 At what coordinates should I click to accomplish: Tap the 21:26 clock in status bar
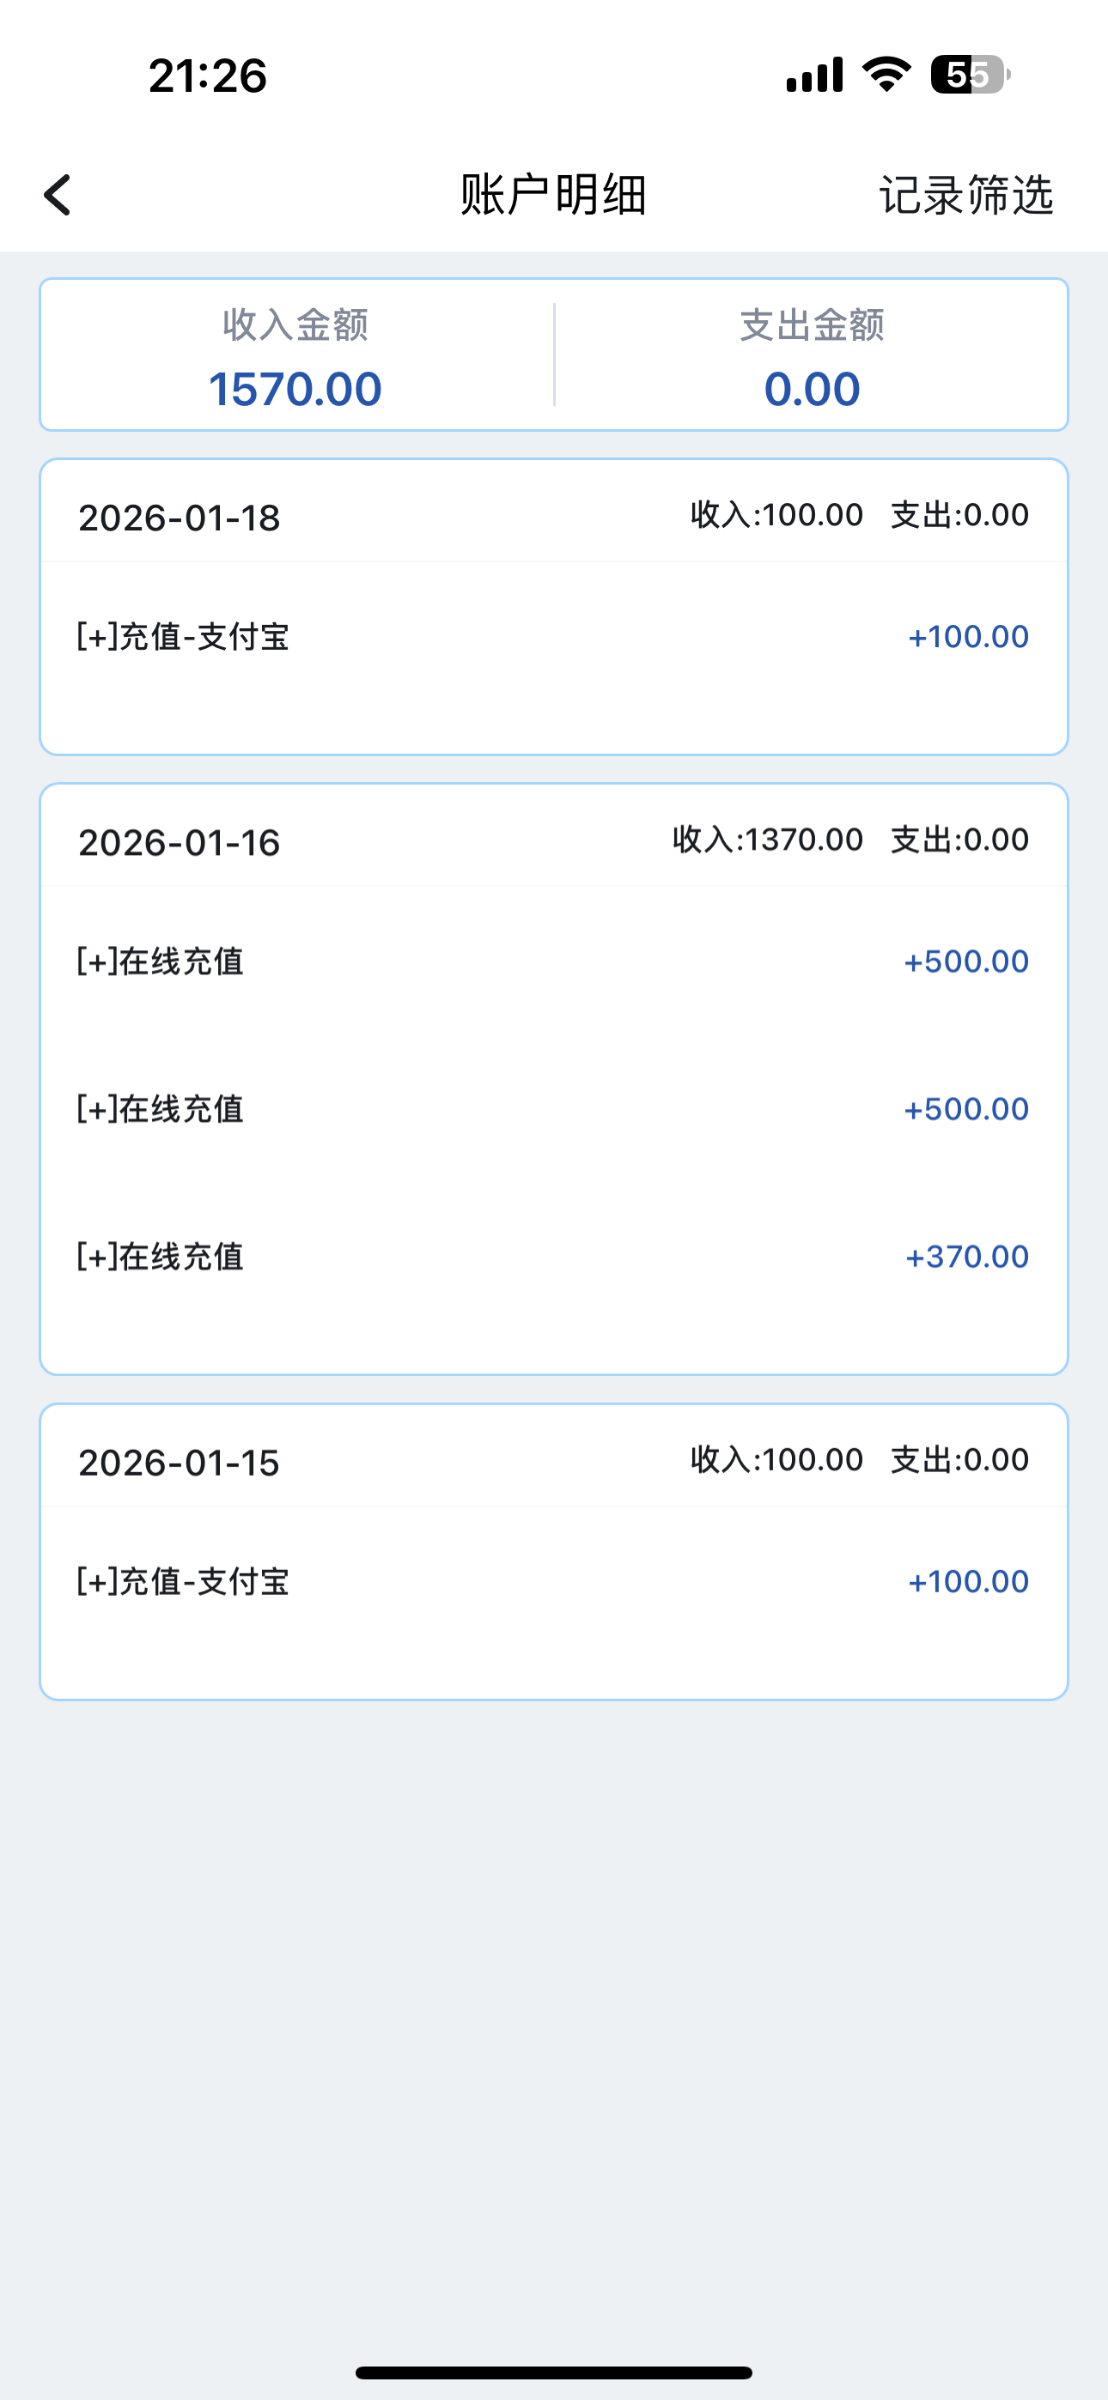coord(208,76)
